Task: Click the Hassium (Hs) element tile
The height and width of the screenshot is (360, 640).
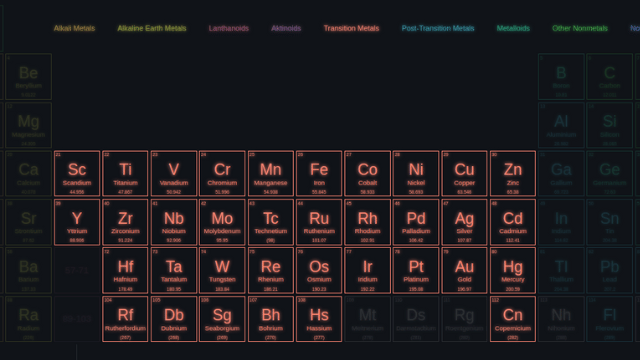Action: [319, 319]
